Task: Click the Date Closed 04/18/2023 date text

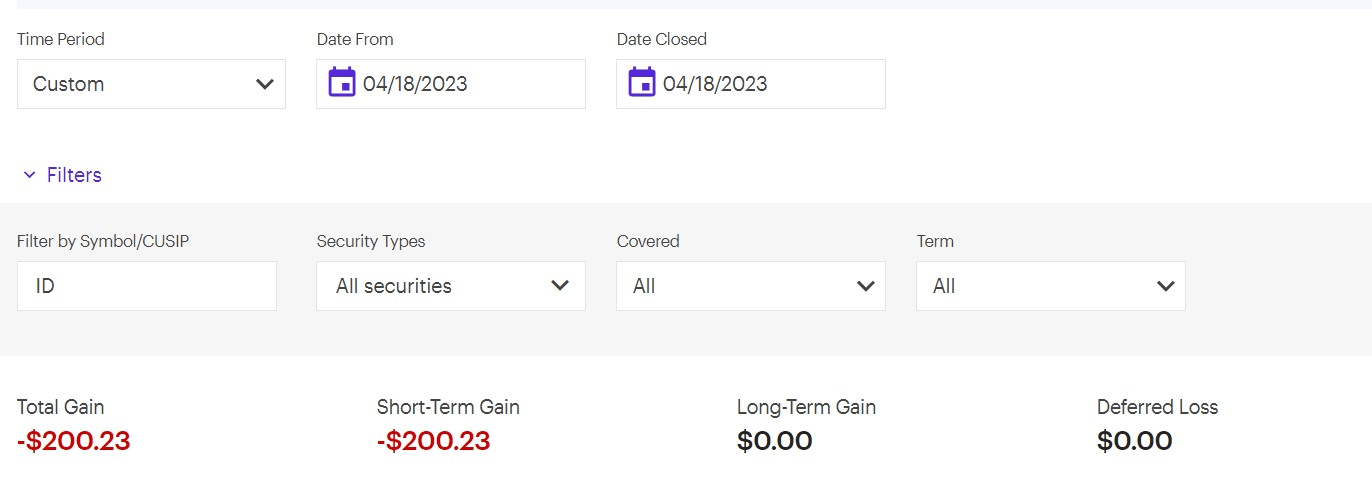Action: pyautogui.click(x=715, y=84)
